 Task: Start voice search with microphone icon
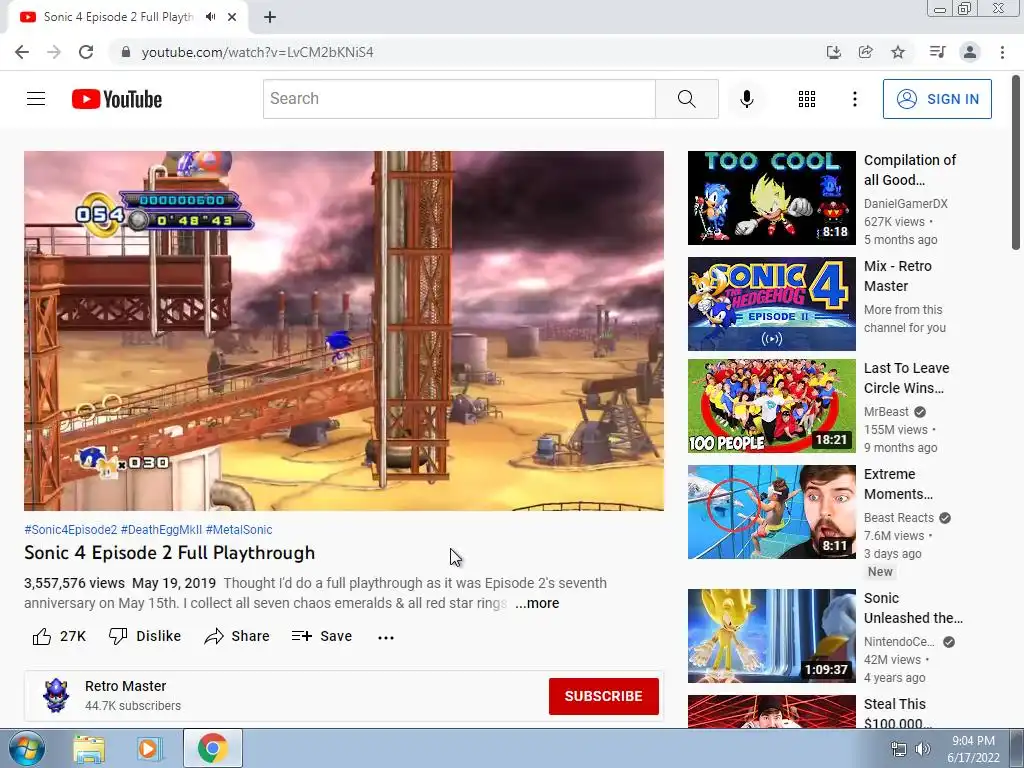click(746, 99)
